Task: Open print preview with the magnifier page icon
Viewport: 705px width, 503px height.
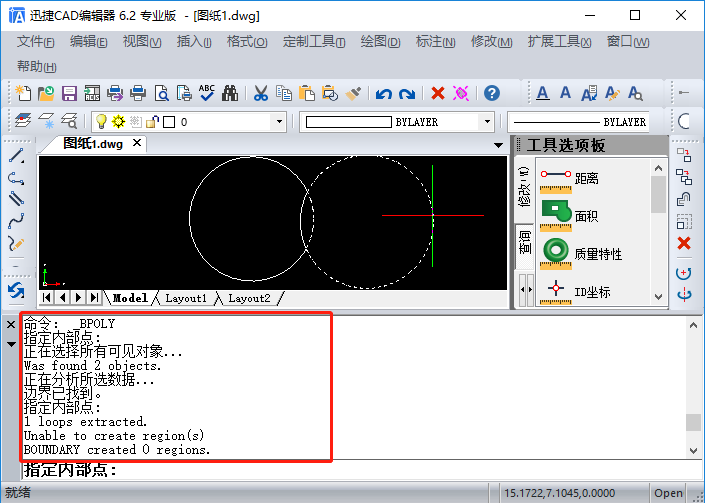Action: (161, 93)
